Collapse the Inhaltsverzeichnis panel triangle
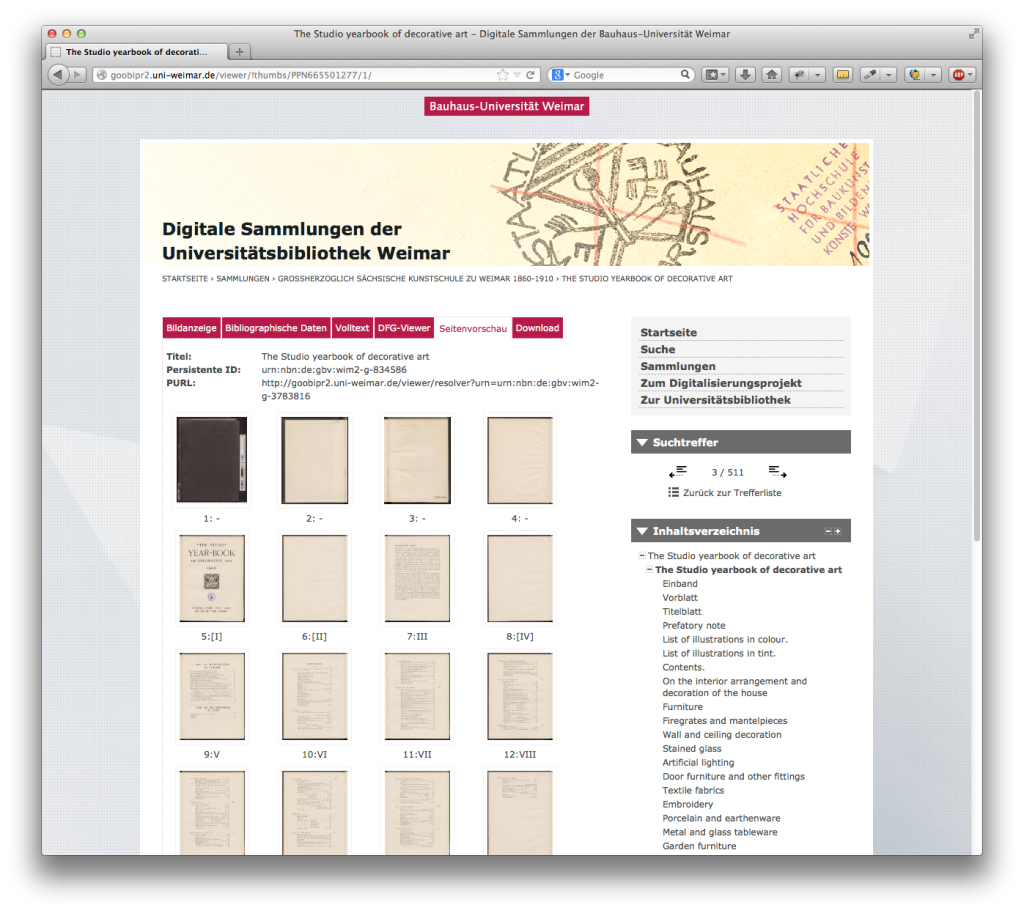Screen dimensions: 1024x913 [642, 531]
